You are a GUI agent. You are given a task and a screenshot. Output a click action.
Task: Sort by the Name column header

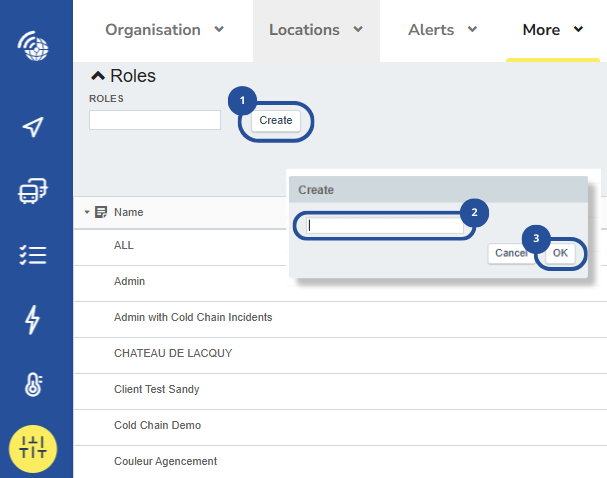[x=129, y=212]
